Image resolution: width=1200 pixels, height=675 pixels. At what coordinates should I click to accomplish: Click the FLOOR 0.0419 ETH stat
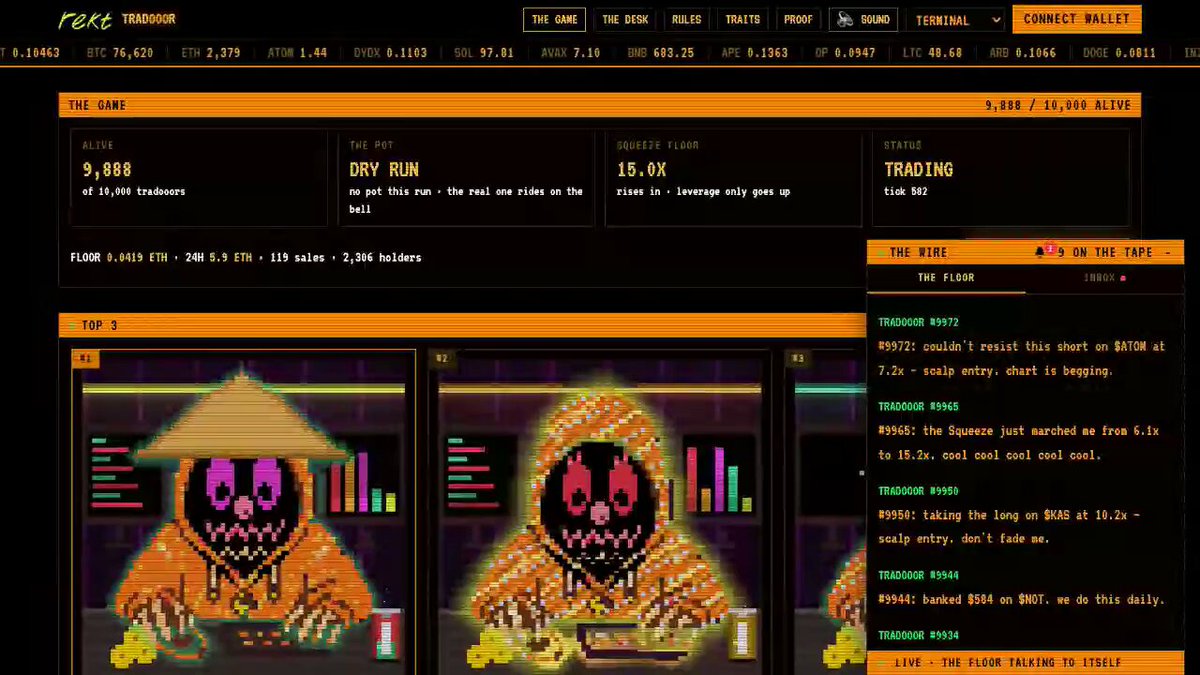pos(119,258)
